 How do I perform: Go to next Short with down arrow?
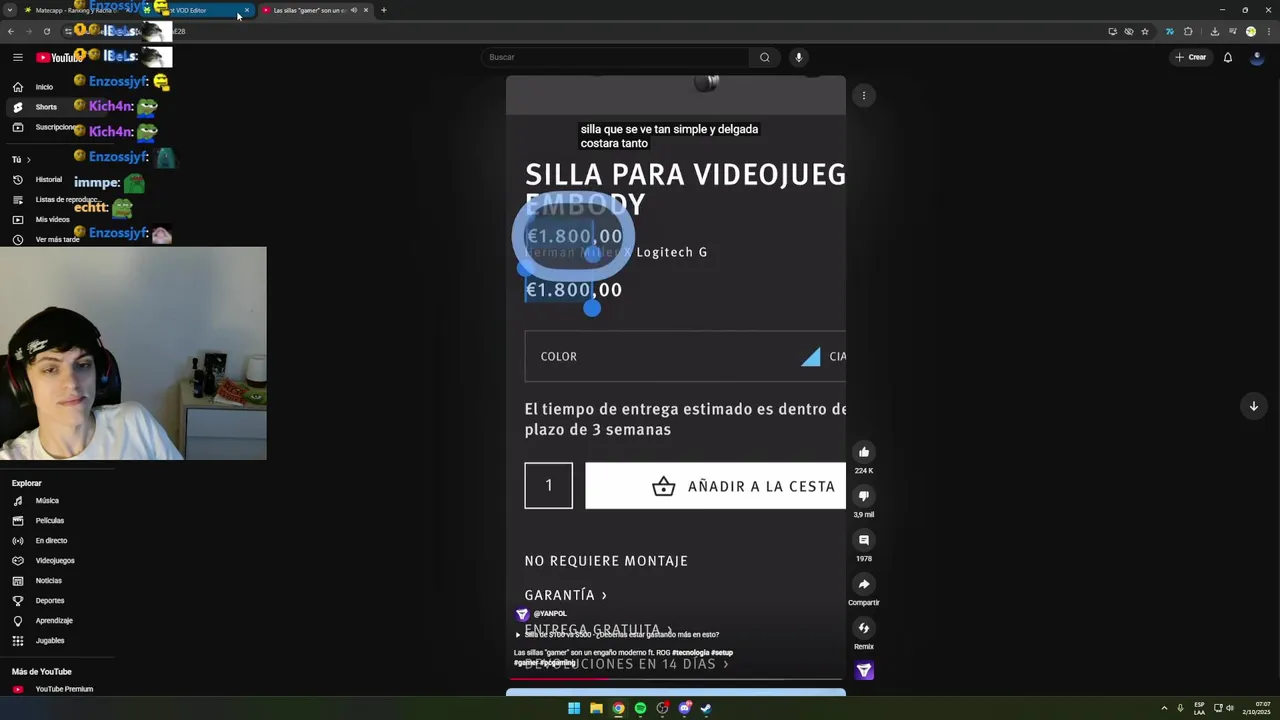tap(1253, 406)
